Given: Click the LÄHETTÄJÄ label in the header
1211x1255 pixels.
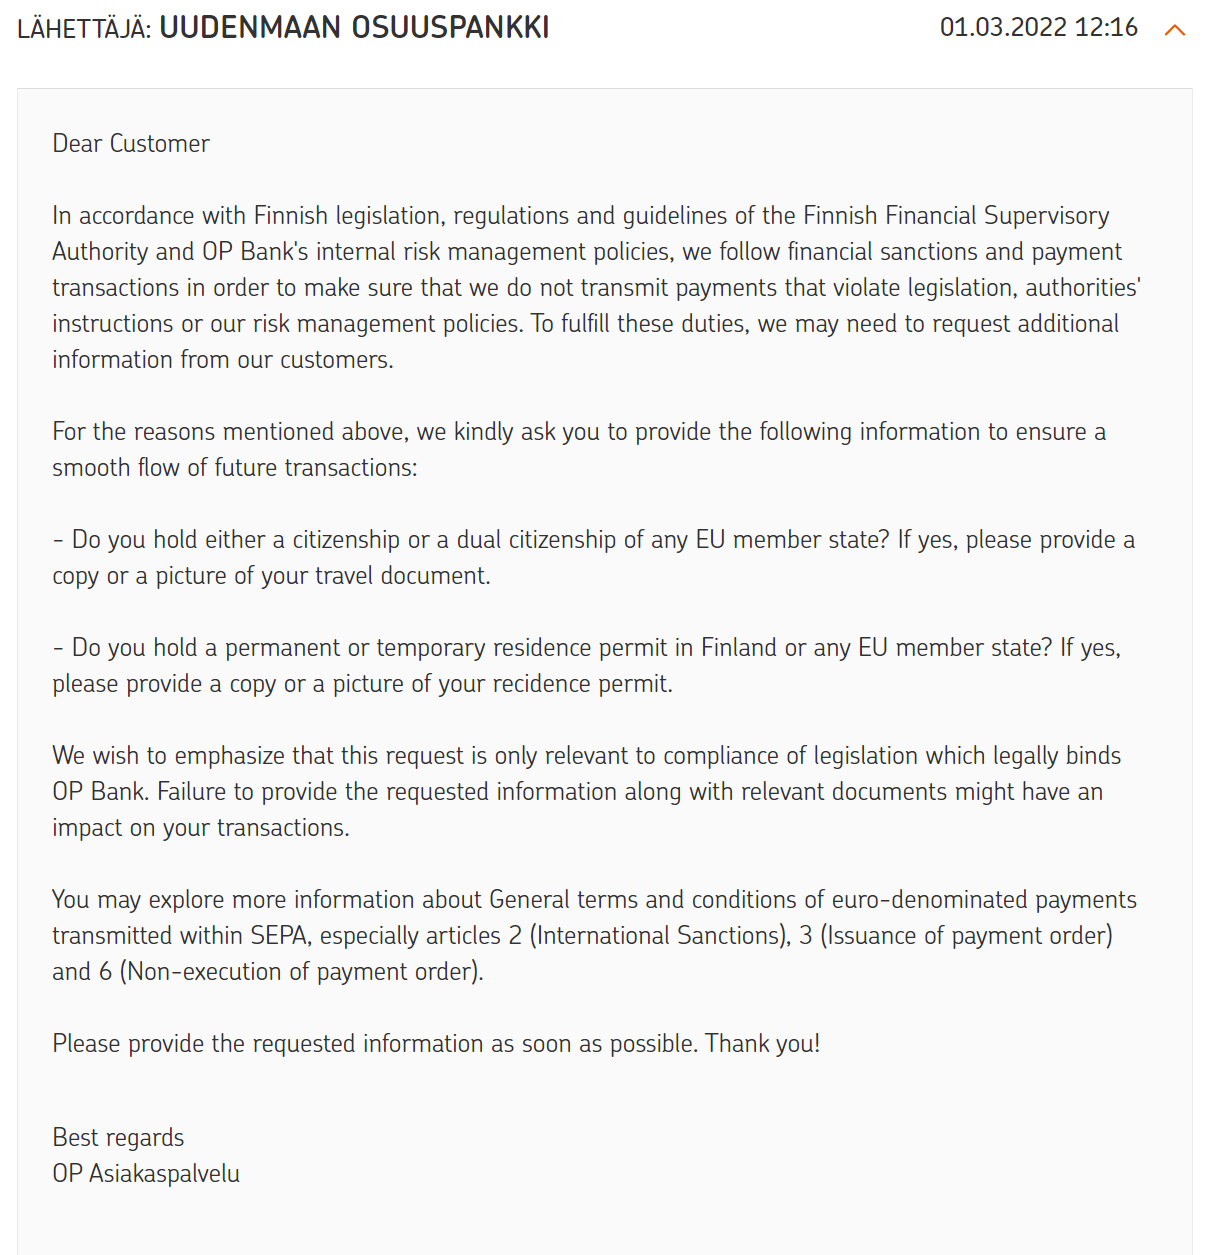Looking at the screenshot, I should pyautogui.click(x=84, y=28).
